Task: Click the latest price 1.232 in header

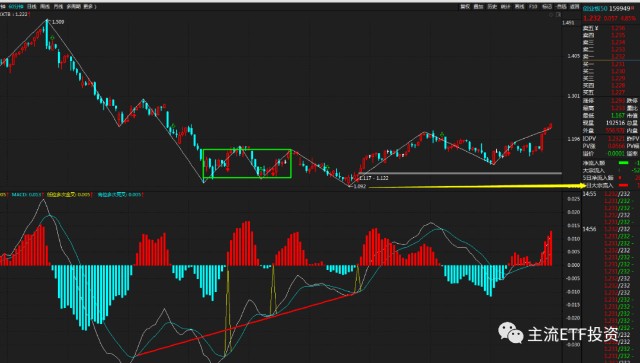Action: coord(592,18)
